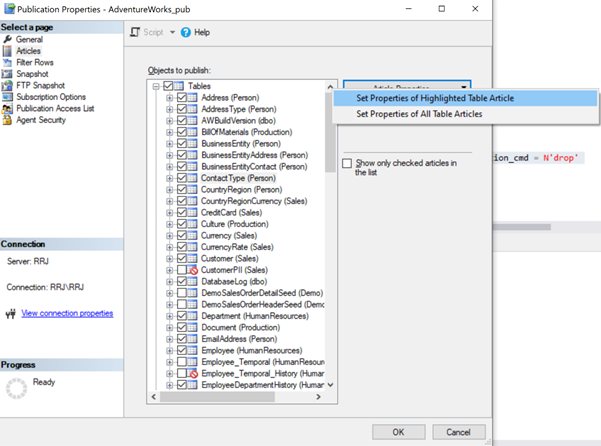Click table icon for Address (Person)
This screenshot has width=601, height=446.
pyautogui.click(x=192, y=98)
